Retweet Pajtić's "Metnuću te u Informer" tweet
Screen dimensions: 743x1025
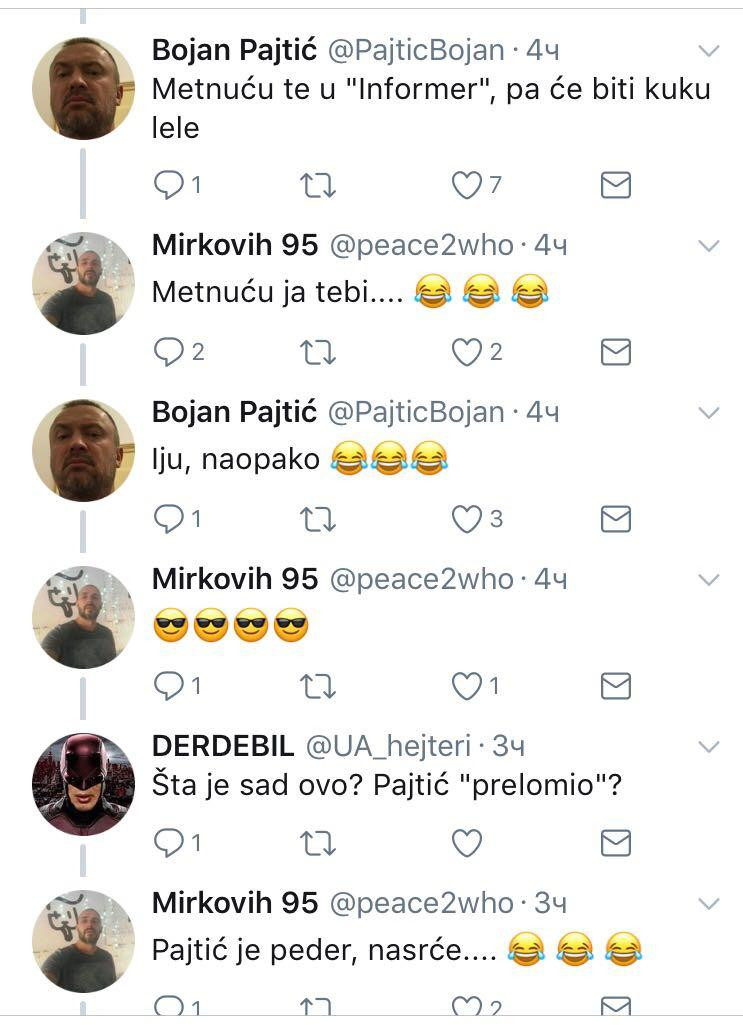(318, 185)
